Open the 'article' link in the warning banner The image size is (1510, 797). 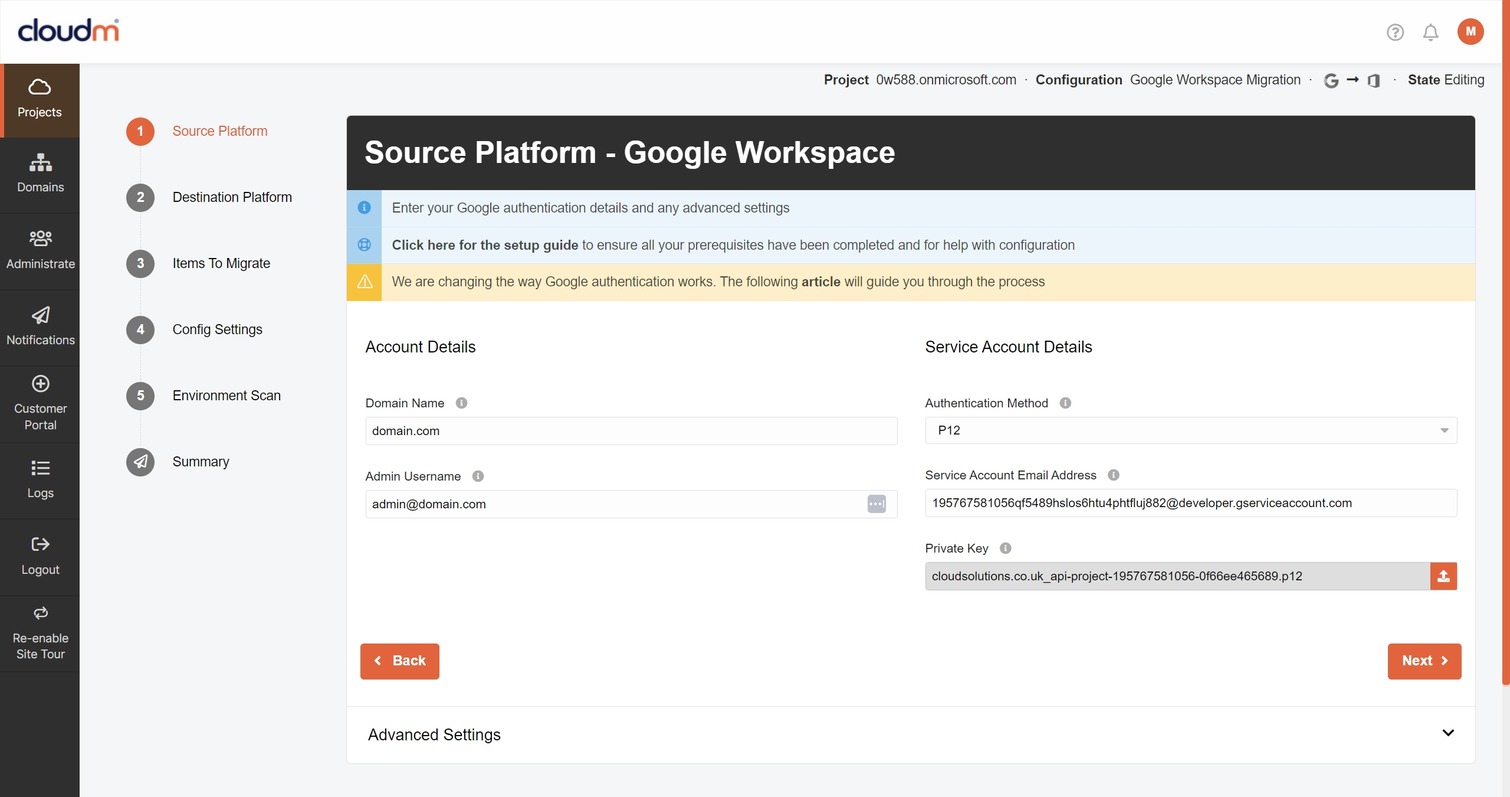tap(821, 282)
